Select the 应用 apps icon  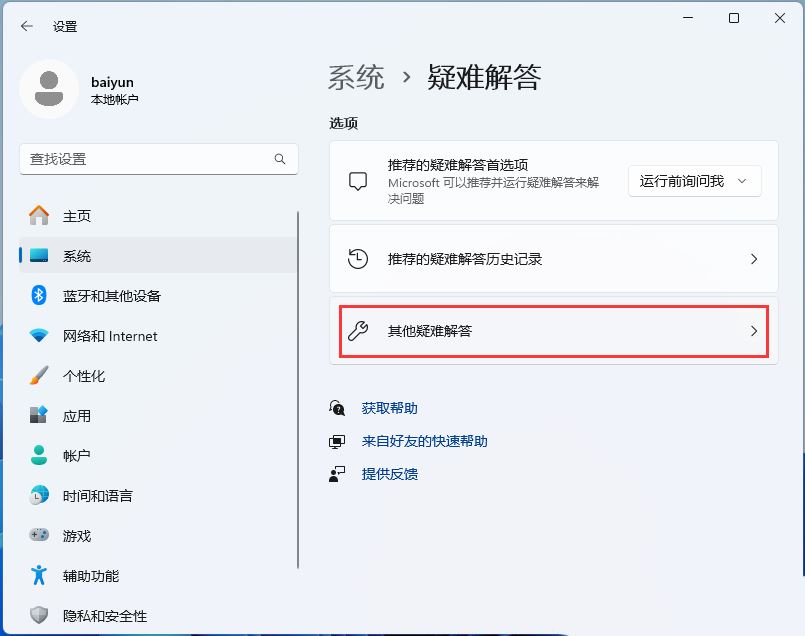[x=38, y=415]
